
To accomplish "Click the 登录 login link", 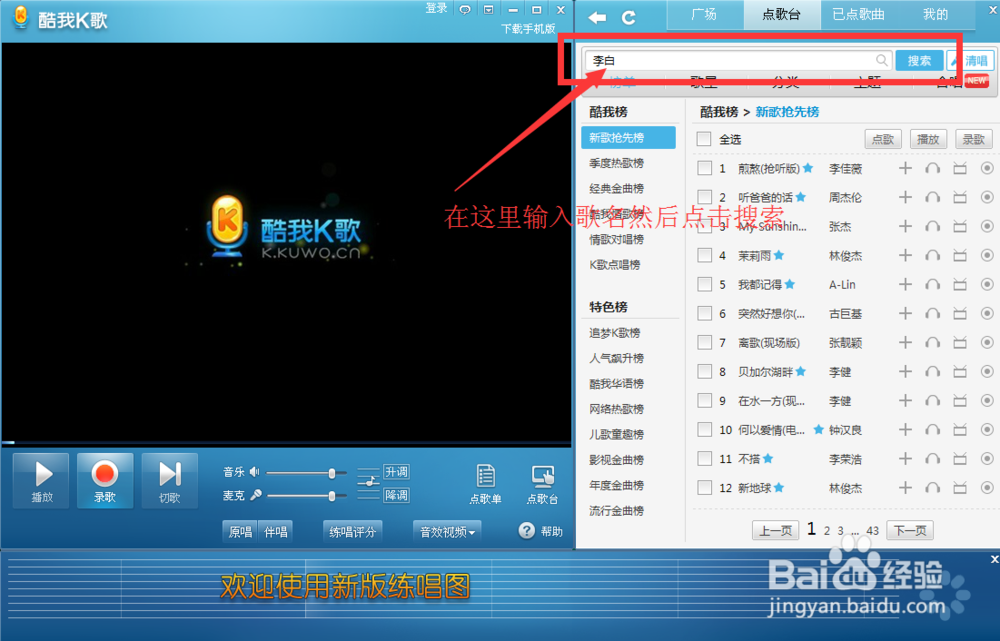I will pos(436,9).
